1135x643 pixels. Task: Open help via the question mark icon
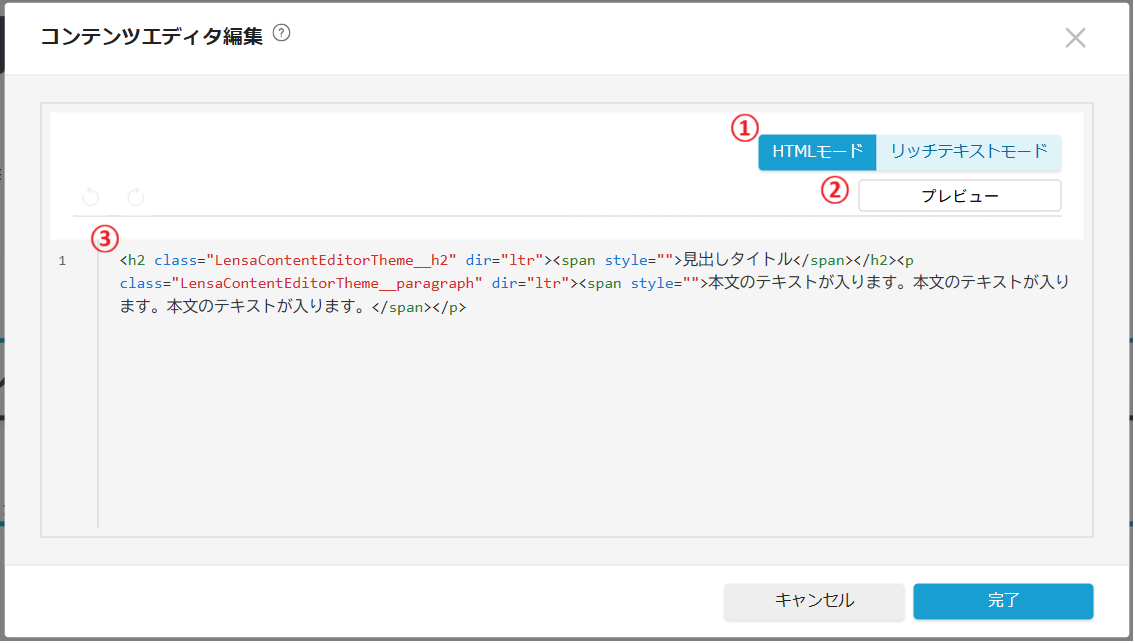[281, 34]
